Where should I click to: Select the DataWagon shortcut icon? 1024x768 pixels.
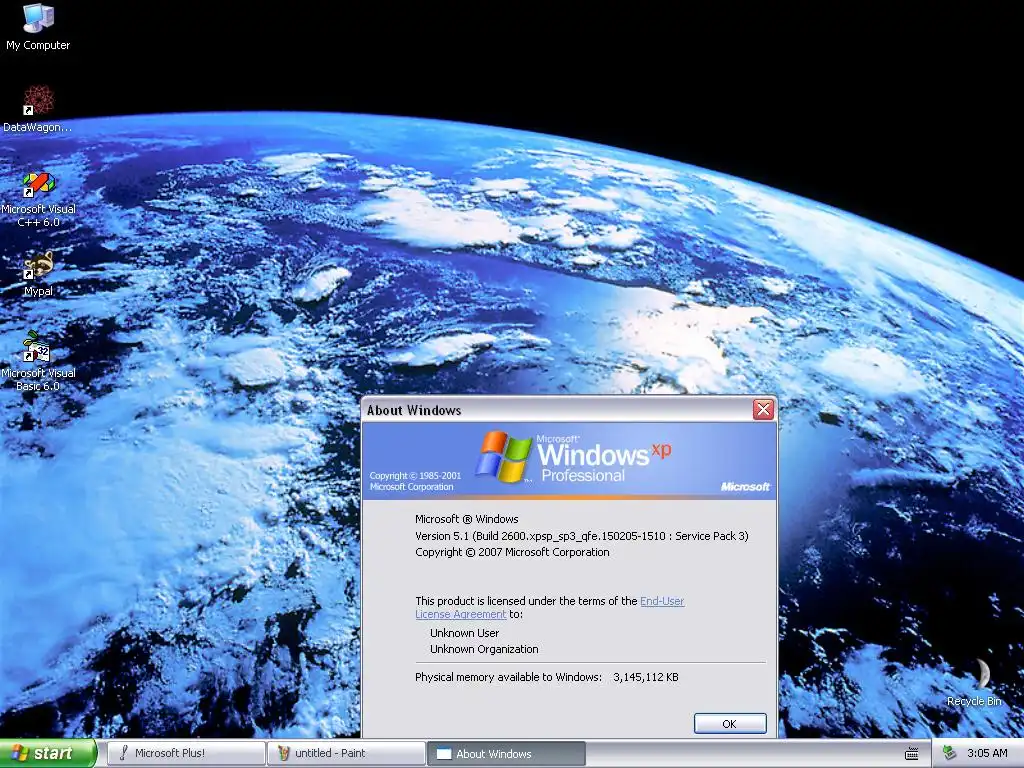(38, 108)
